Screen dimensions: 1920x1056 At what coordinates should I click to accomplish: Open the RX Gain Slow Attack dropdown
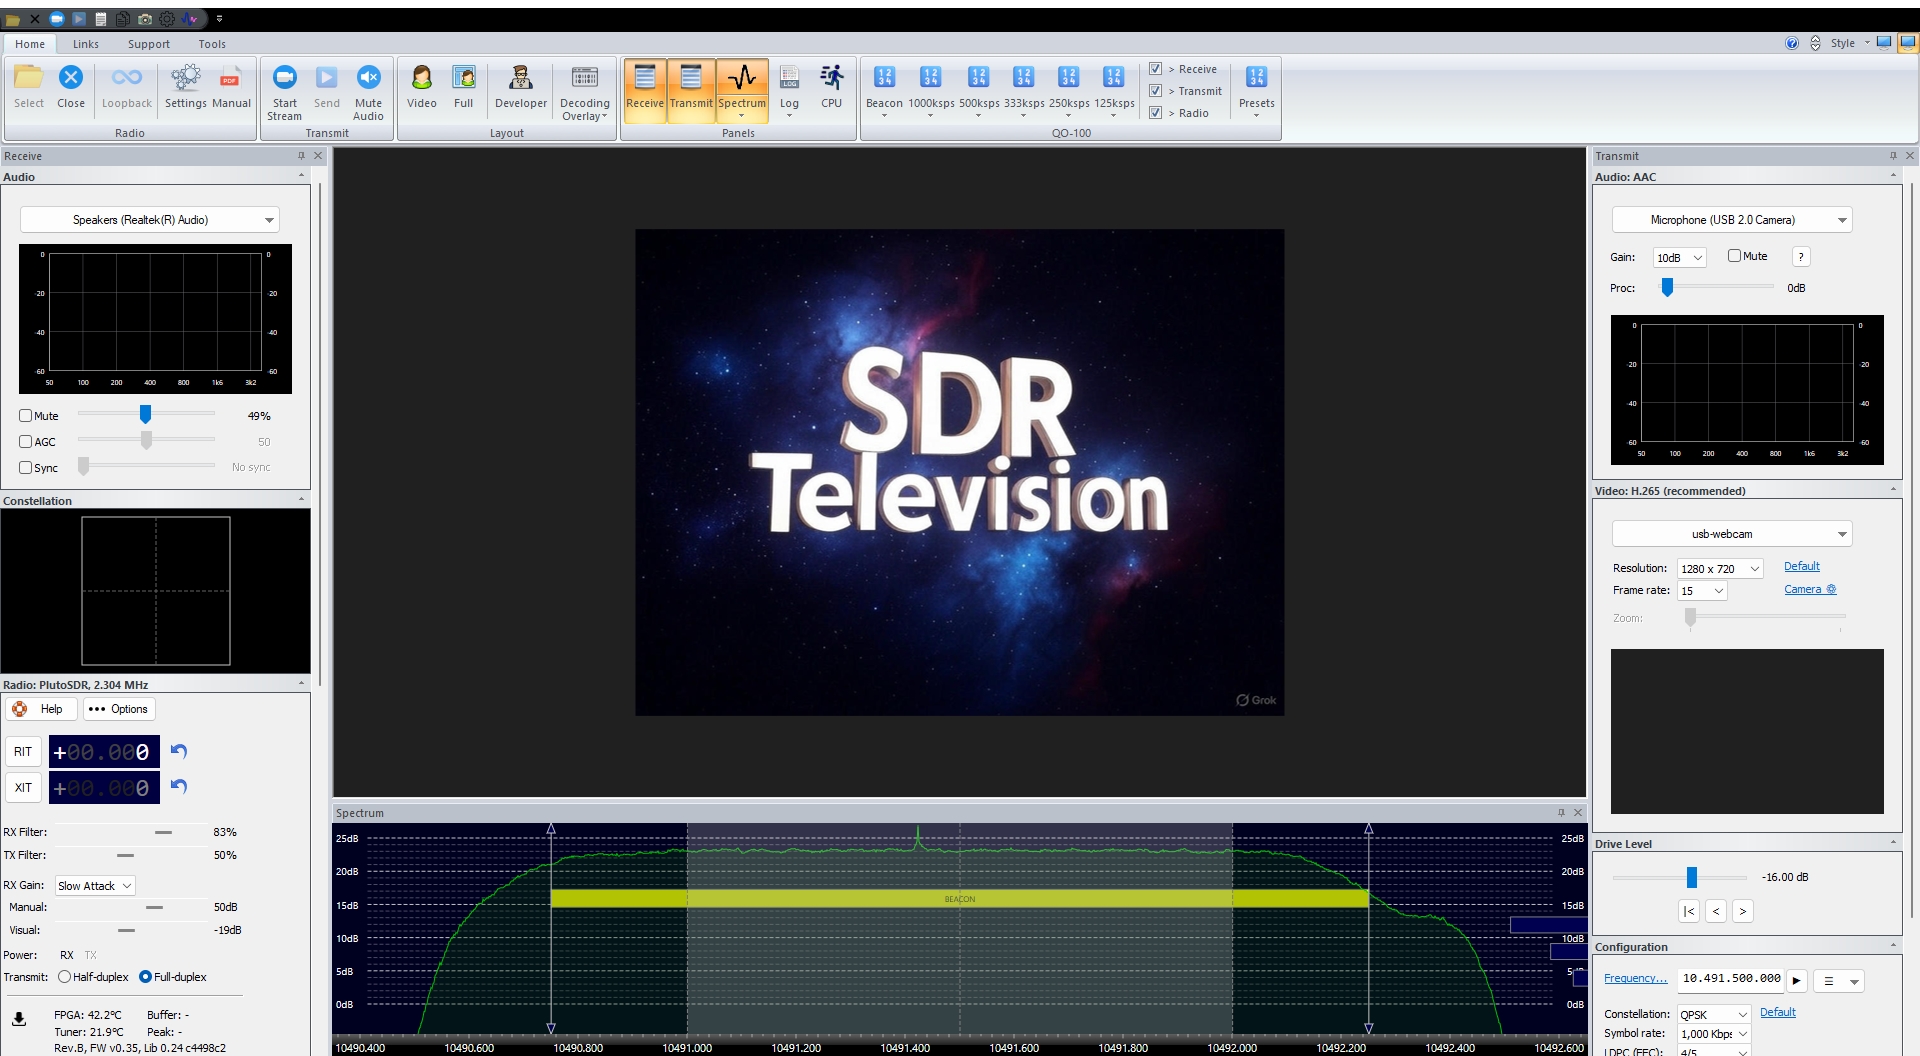(95, 886)
